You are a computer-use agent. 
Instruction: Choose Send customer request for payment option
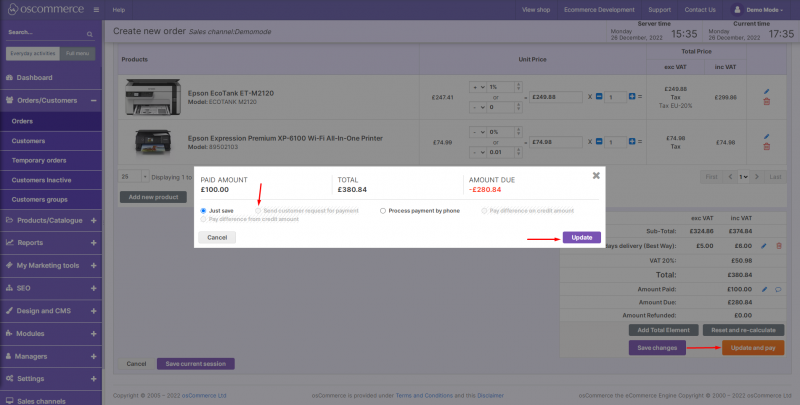click(x=256, y=211)
